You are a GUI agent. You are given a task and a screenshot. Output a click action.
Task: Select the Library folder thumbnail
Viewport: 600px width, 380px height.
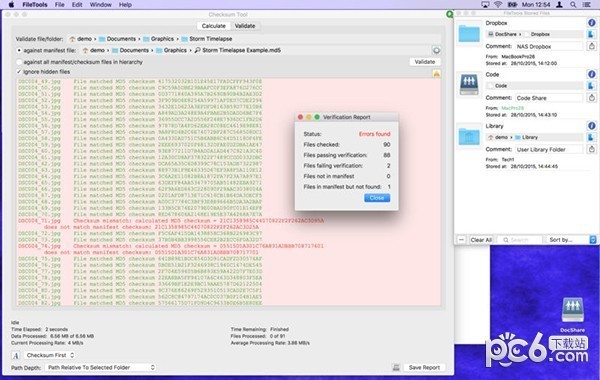(469, 136)
